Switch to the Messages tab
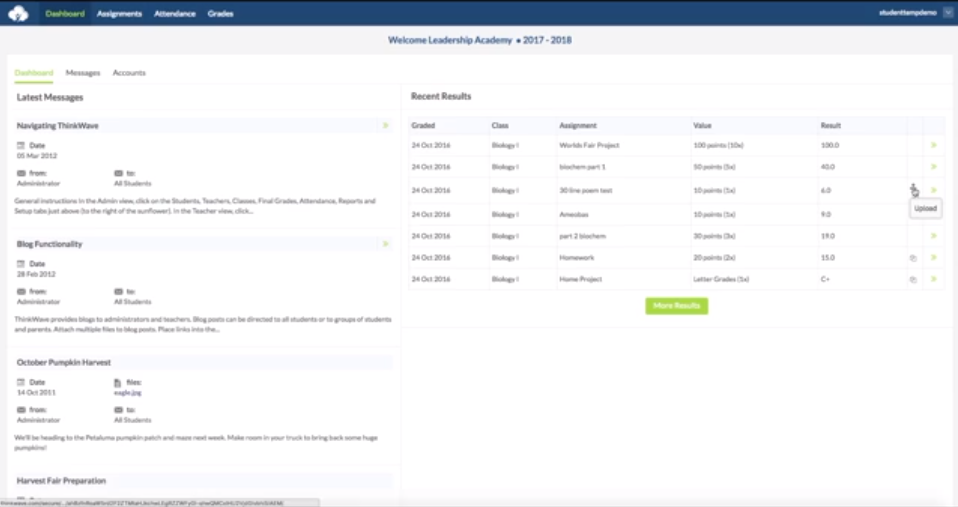 coord(83,73)
